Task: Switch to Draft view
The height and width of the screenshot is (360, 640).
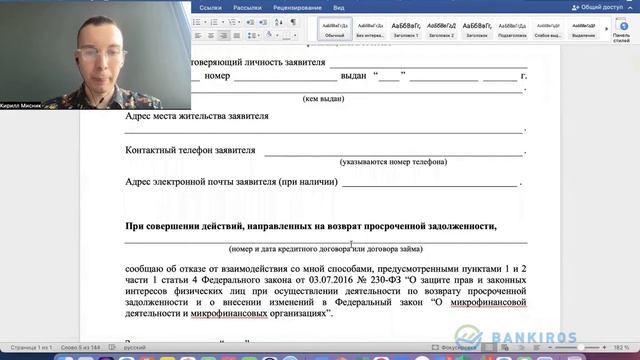Action: click(x=536, y=347)
